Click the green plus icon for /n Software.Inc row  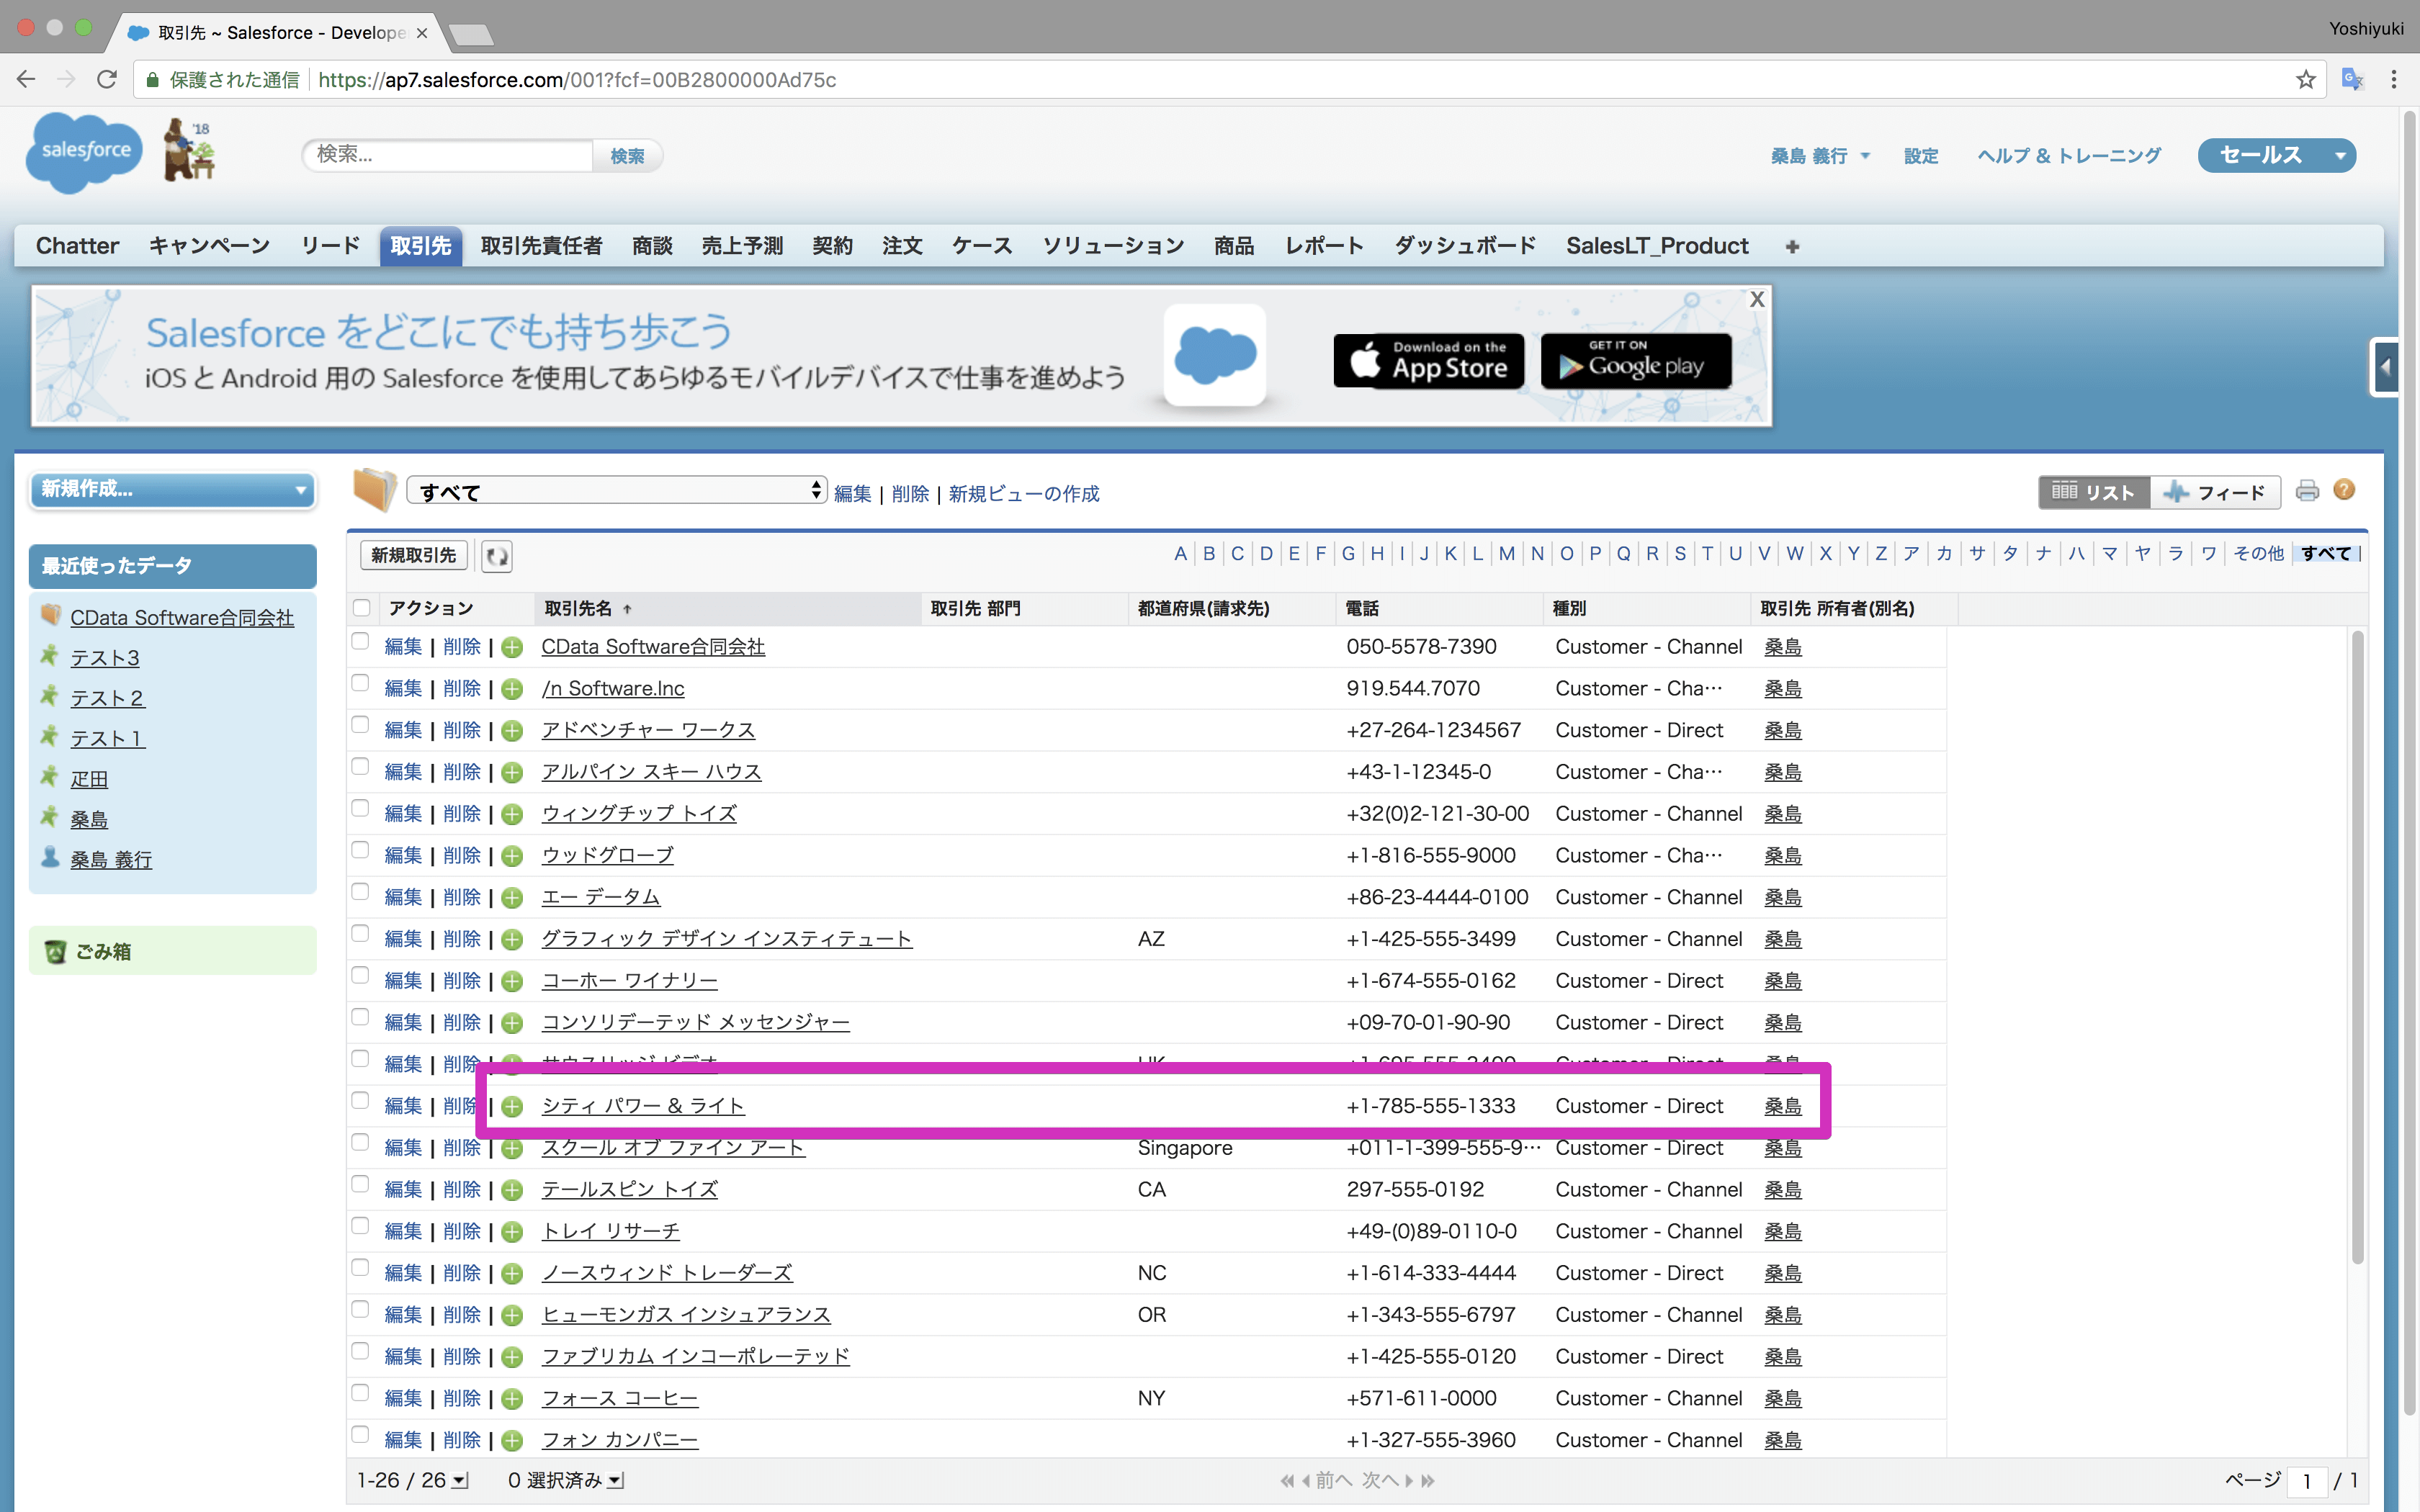click(512, 690)
